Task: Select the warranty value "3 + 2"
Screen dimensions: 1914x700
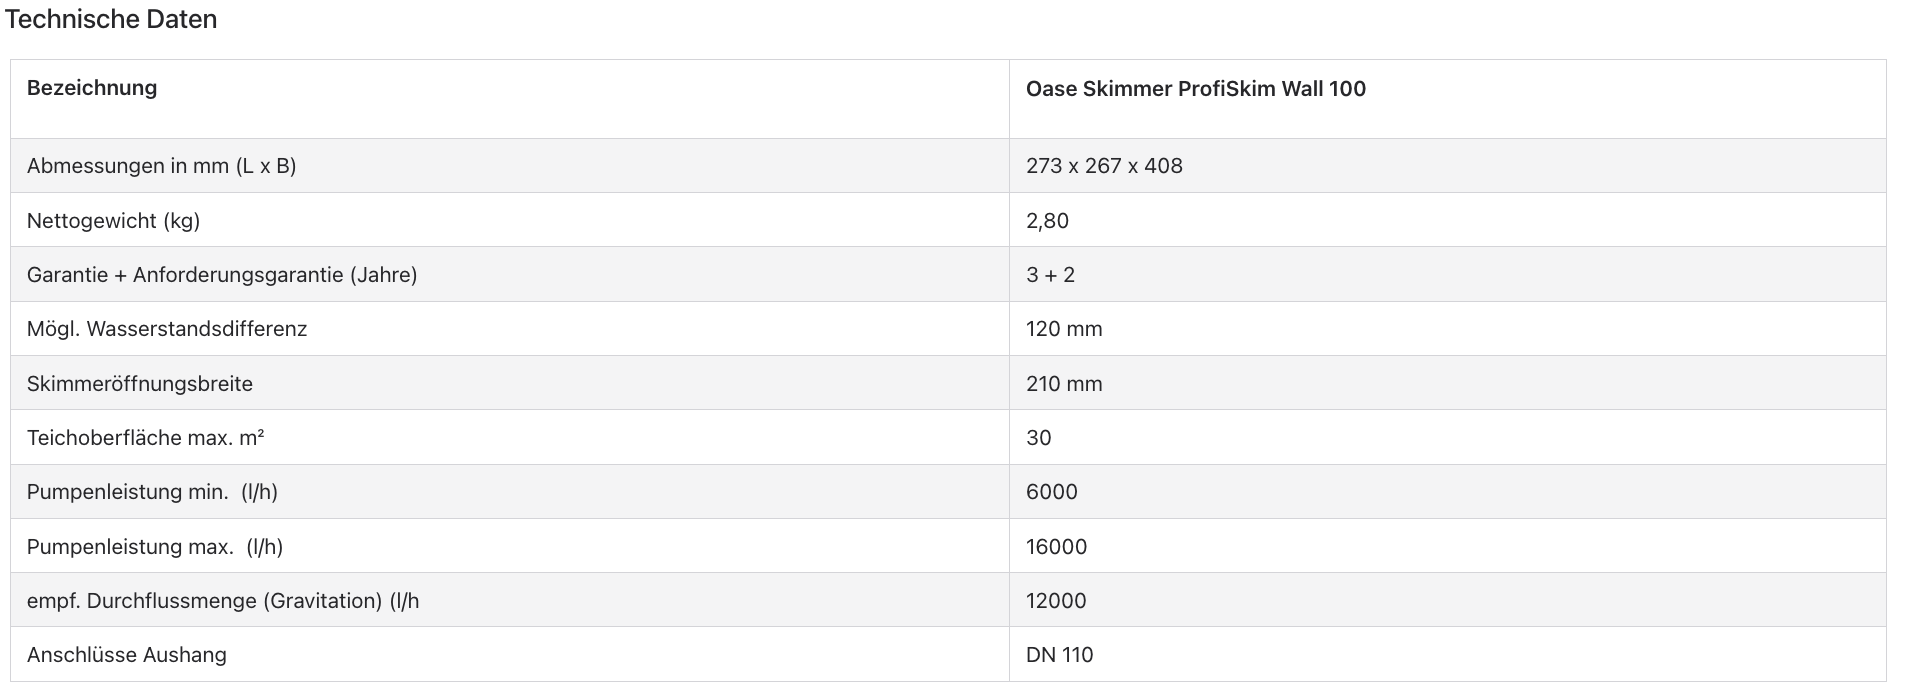Action: (x=1050, y=275)
